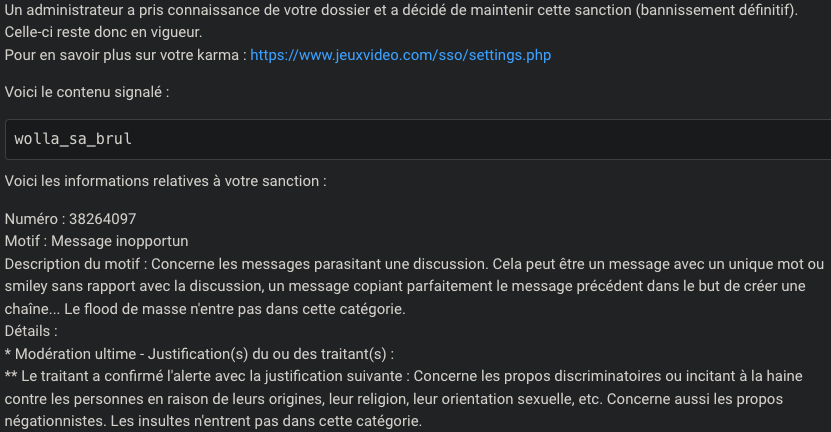Click the 'wolla_sa_brul' text
The height and width of the screenshot is (432, 831).
coord(73,139)
